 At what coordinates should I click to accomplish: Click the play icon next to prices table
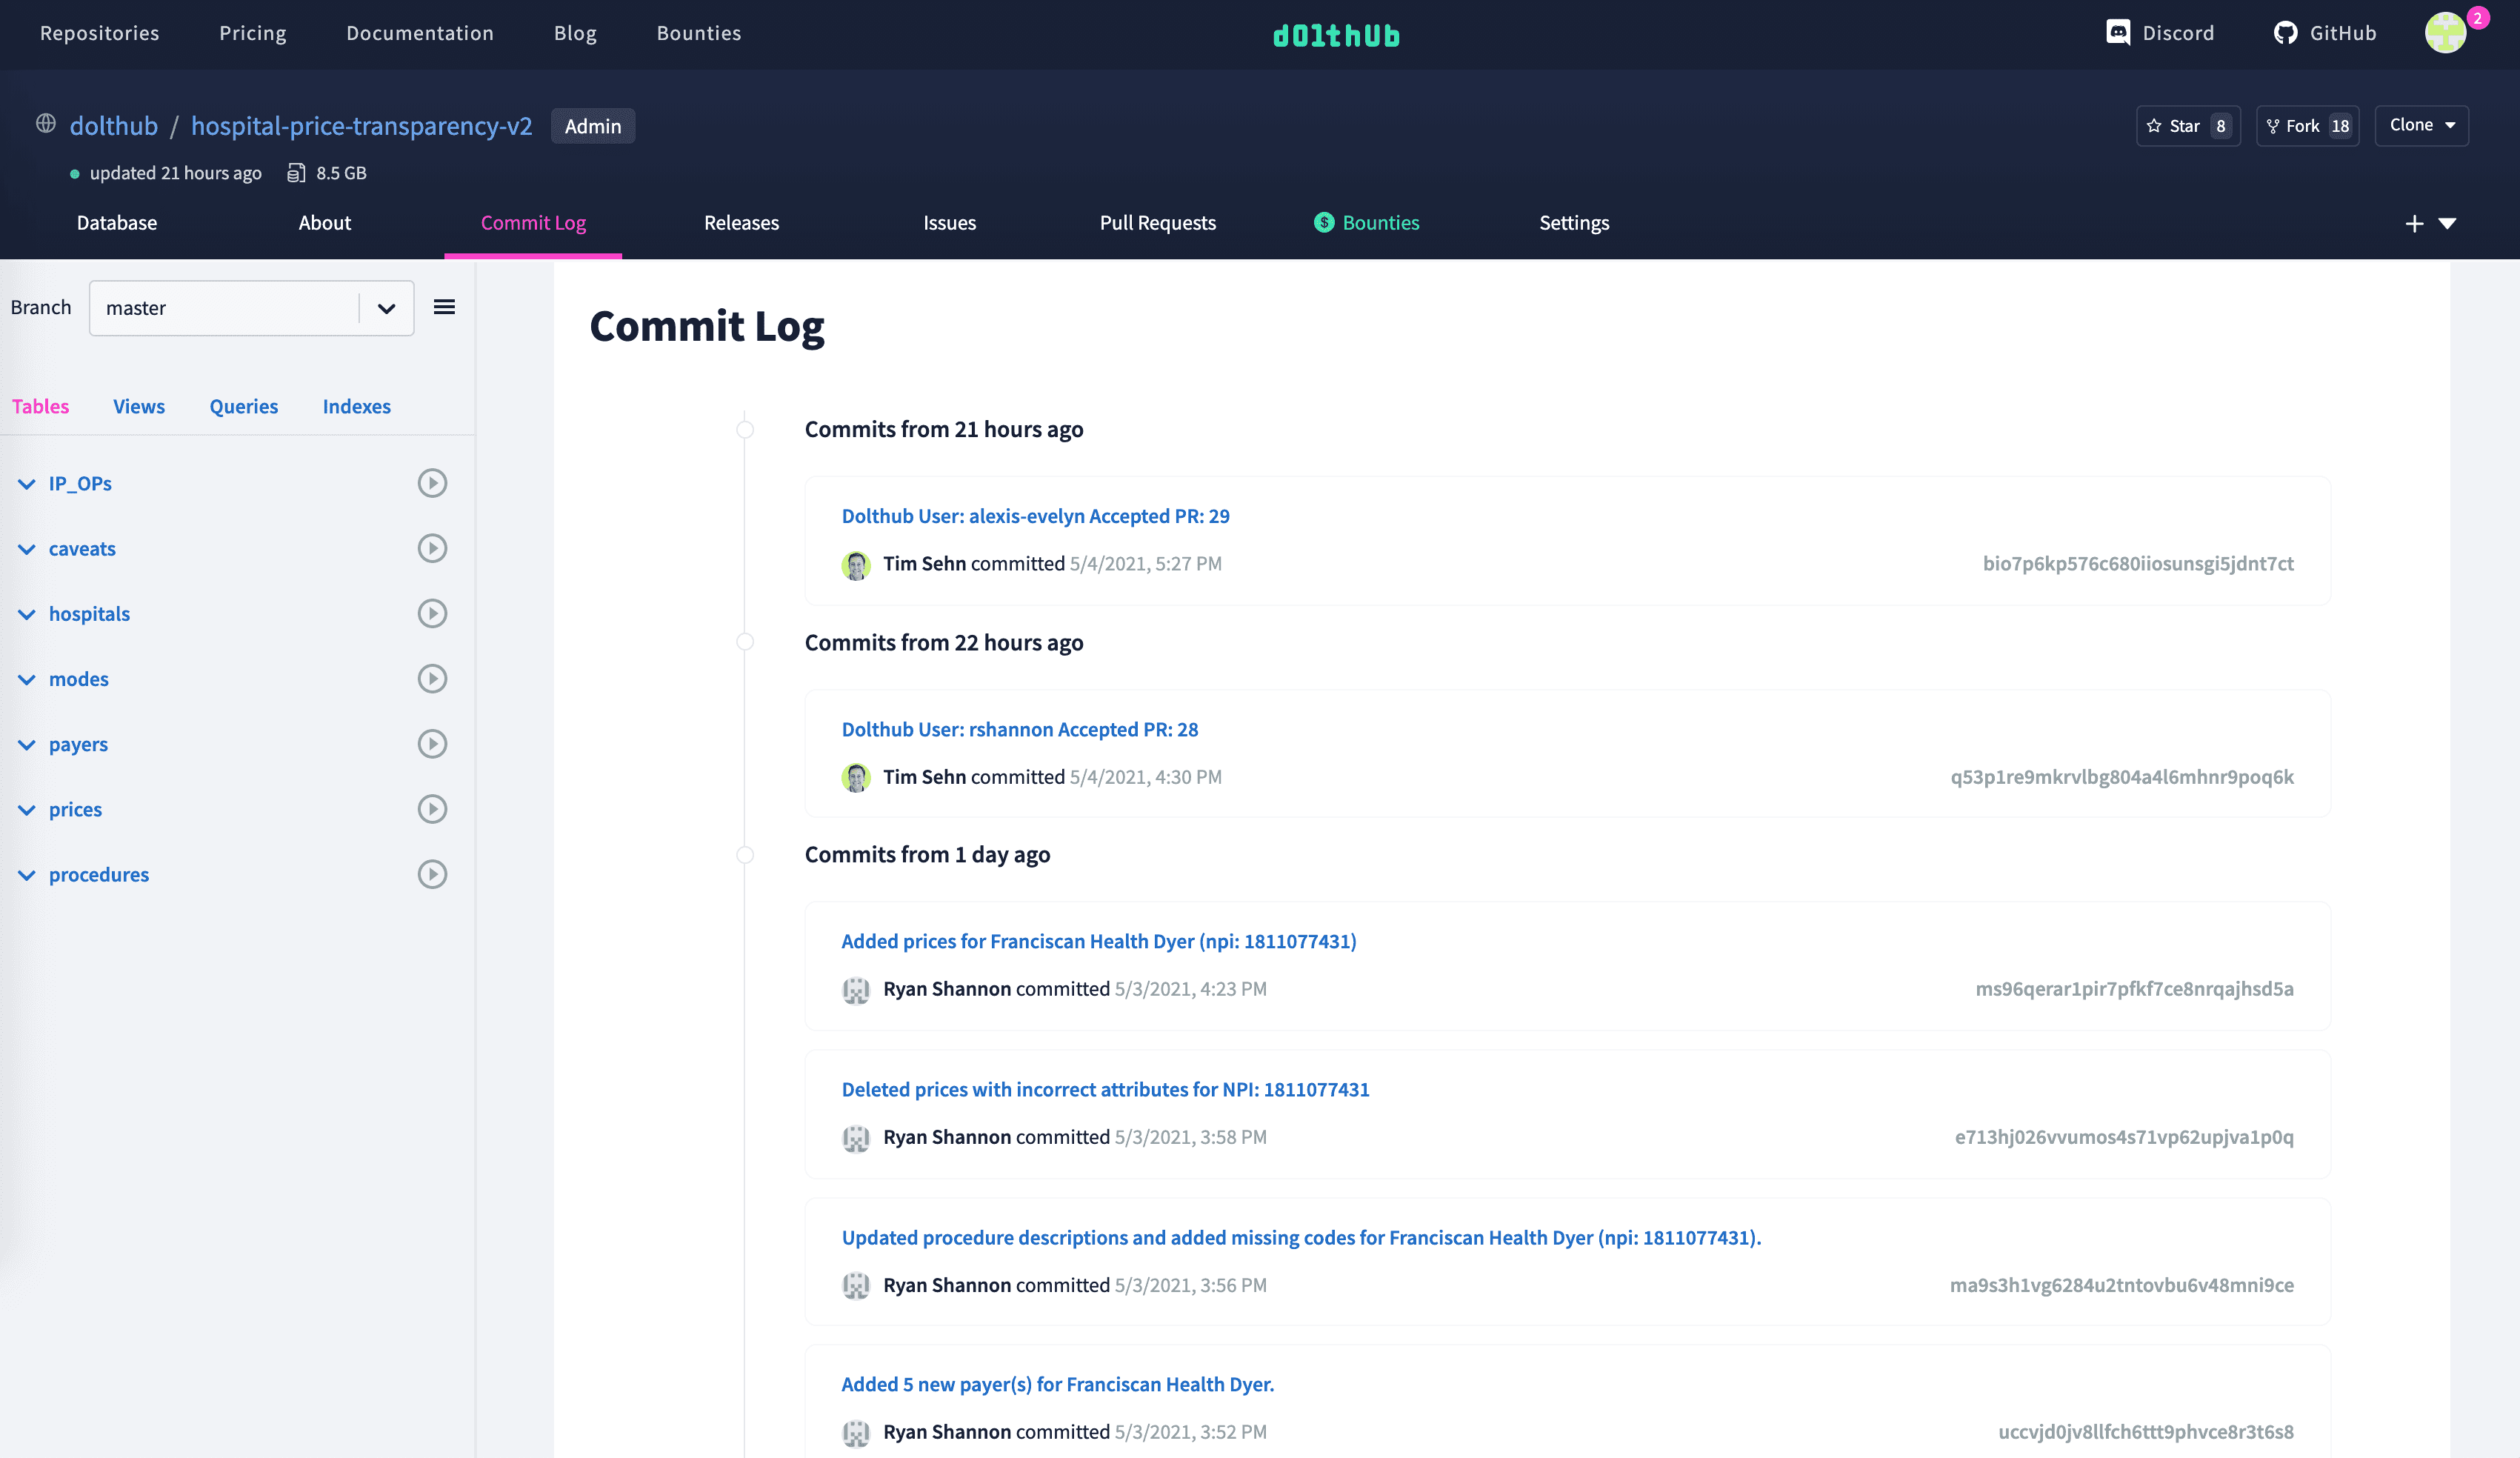(x=432, y=809)
